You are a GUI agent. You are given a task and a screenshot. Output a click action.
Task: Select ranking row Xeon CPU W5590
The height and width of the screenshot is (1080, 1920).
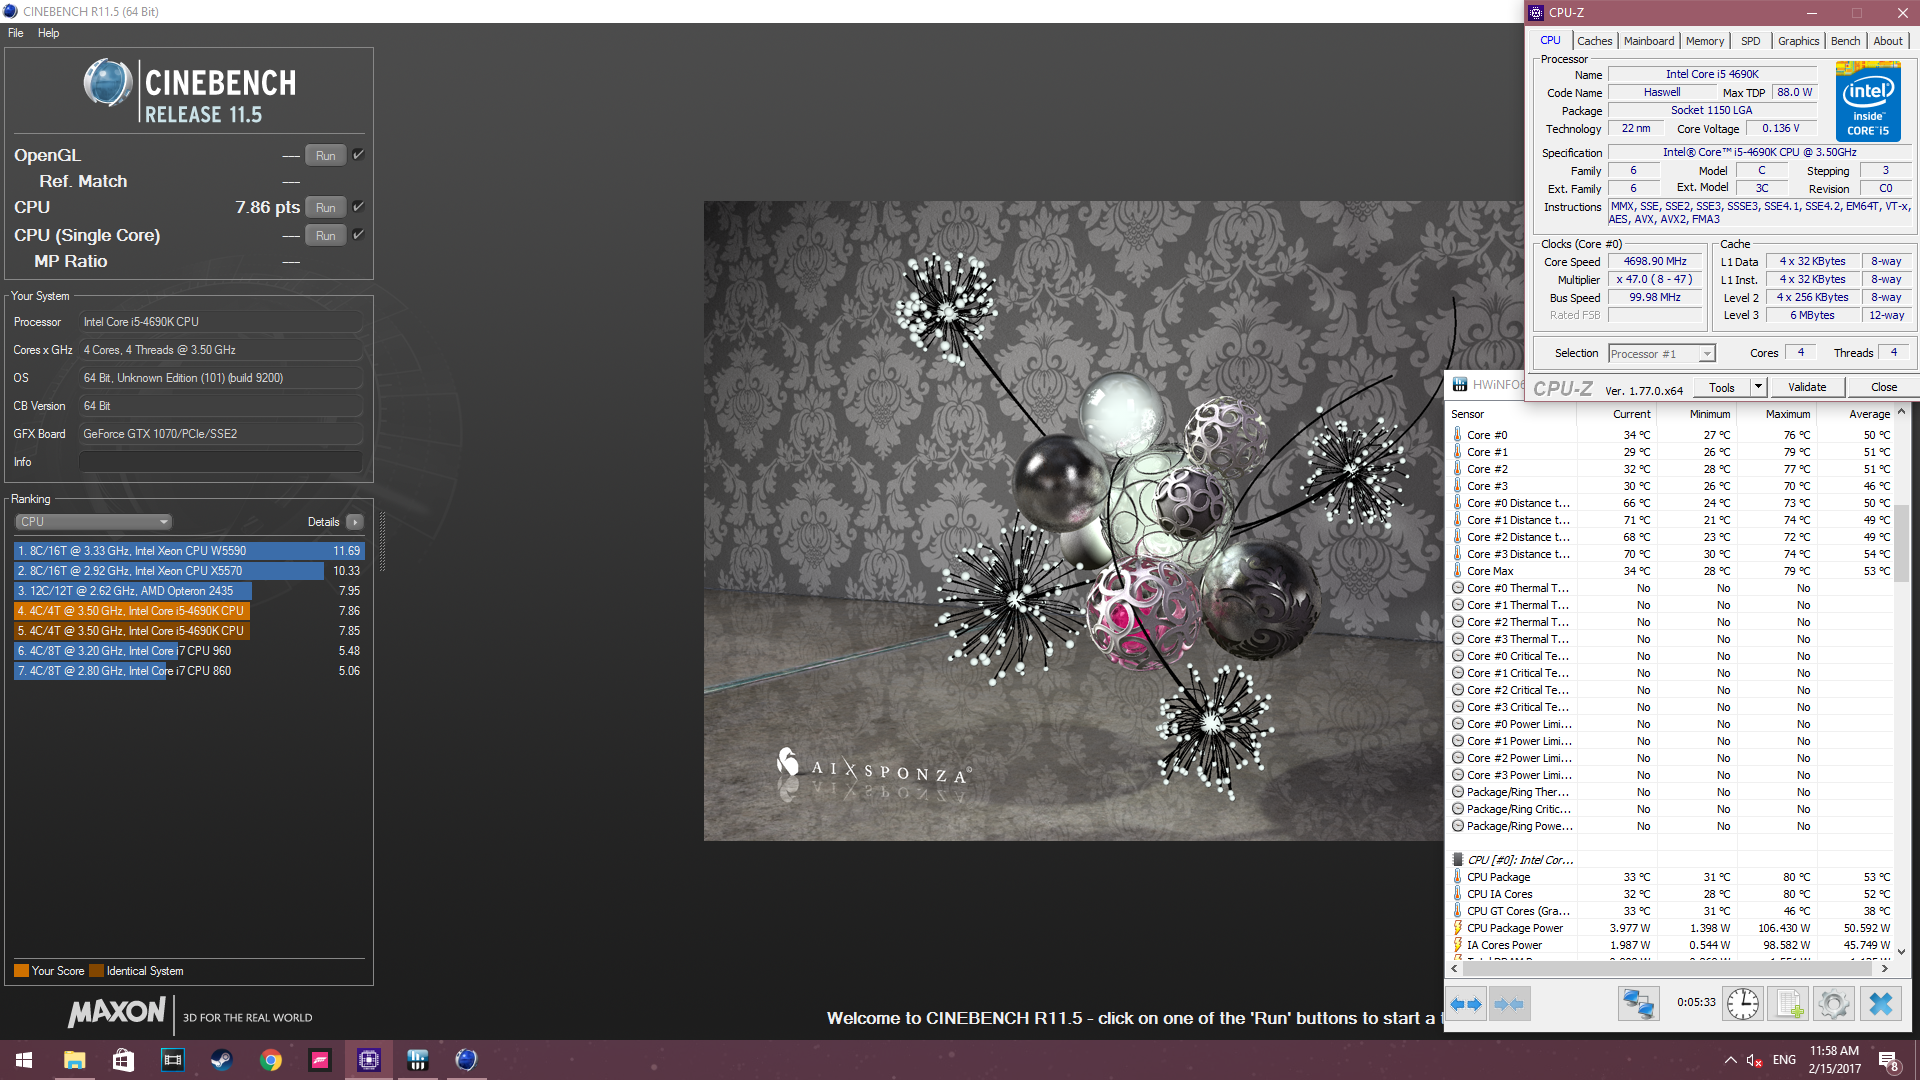tap(189, 551)
